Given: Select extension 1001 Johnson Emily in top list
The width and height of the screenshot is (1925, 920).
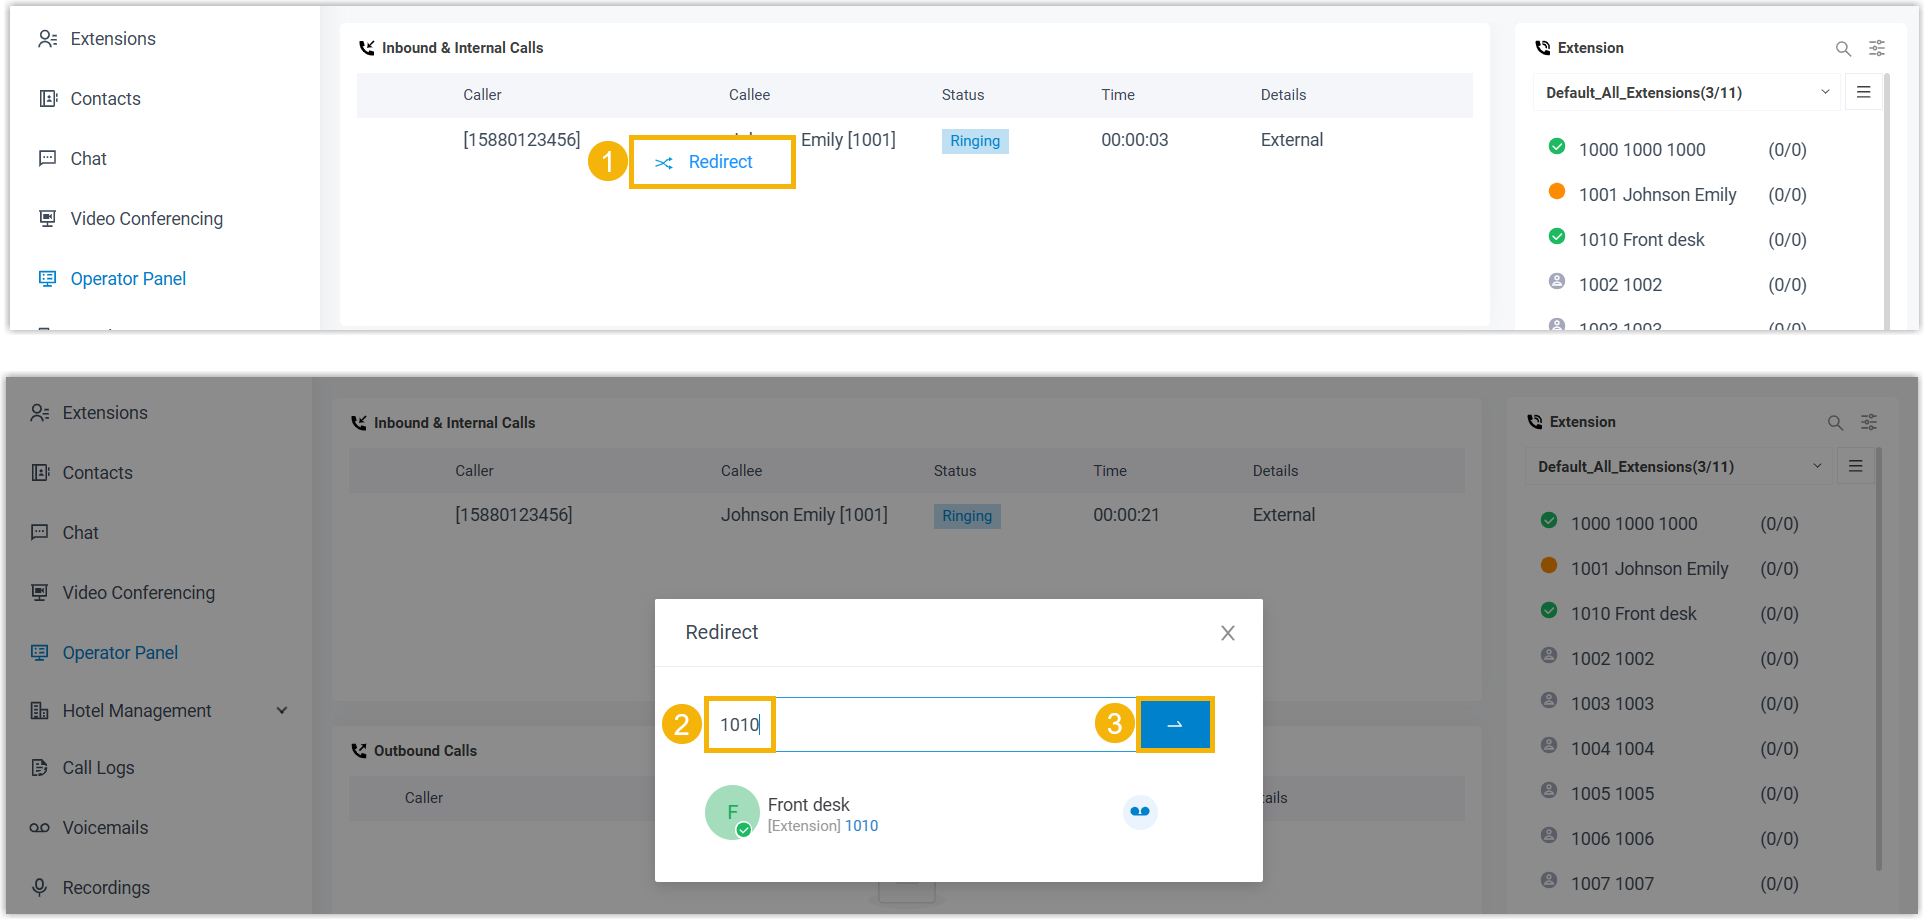Looking at the screenshot, I should pos(1656,195).
